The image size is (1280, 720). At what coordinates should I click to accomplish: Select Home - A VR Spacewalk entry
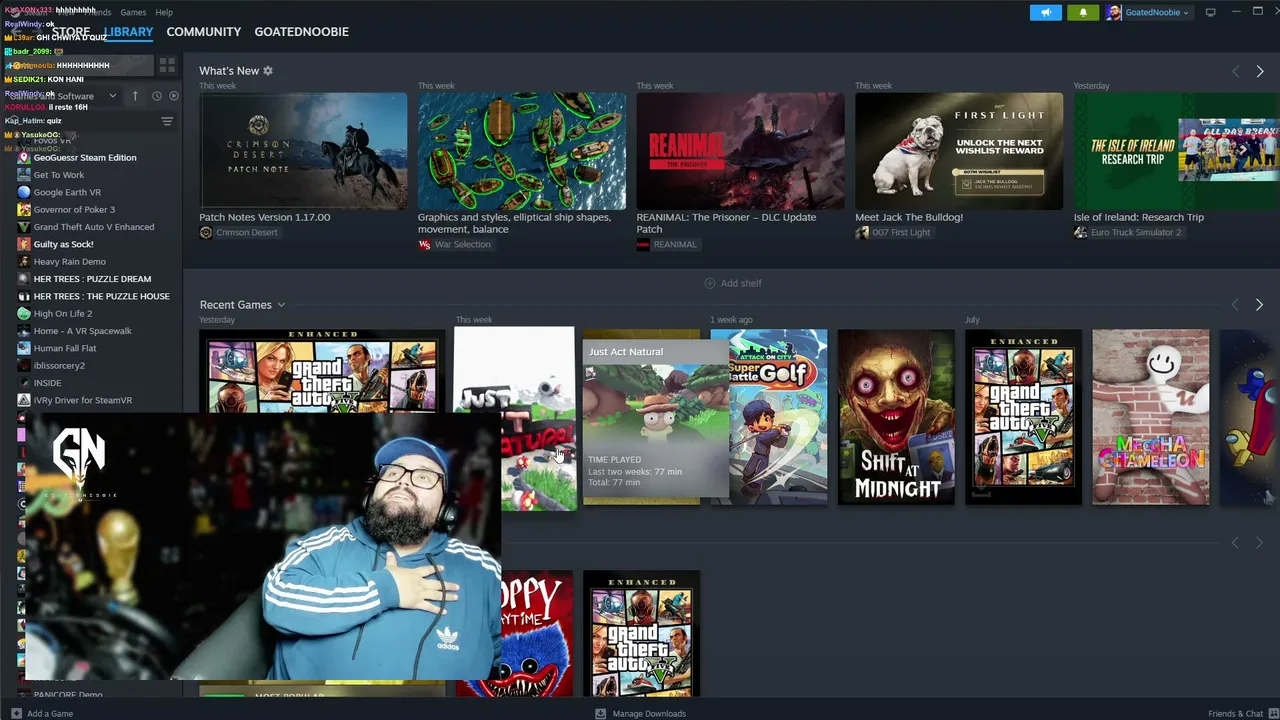tap(82, 331)
